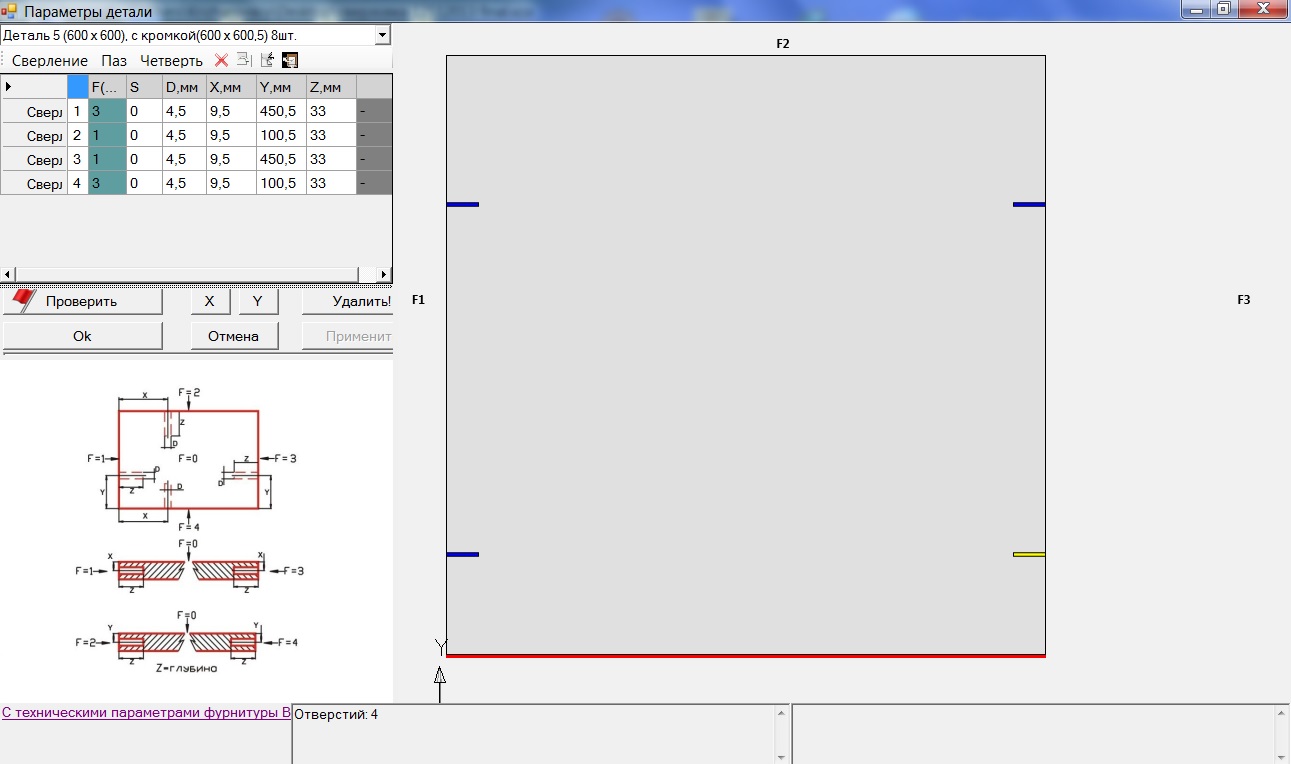
Task: Click the Отмена button
Action: coord(233,336)
